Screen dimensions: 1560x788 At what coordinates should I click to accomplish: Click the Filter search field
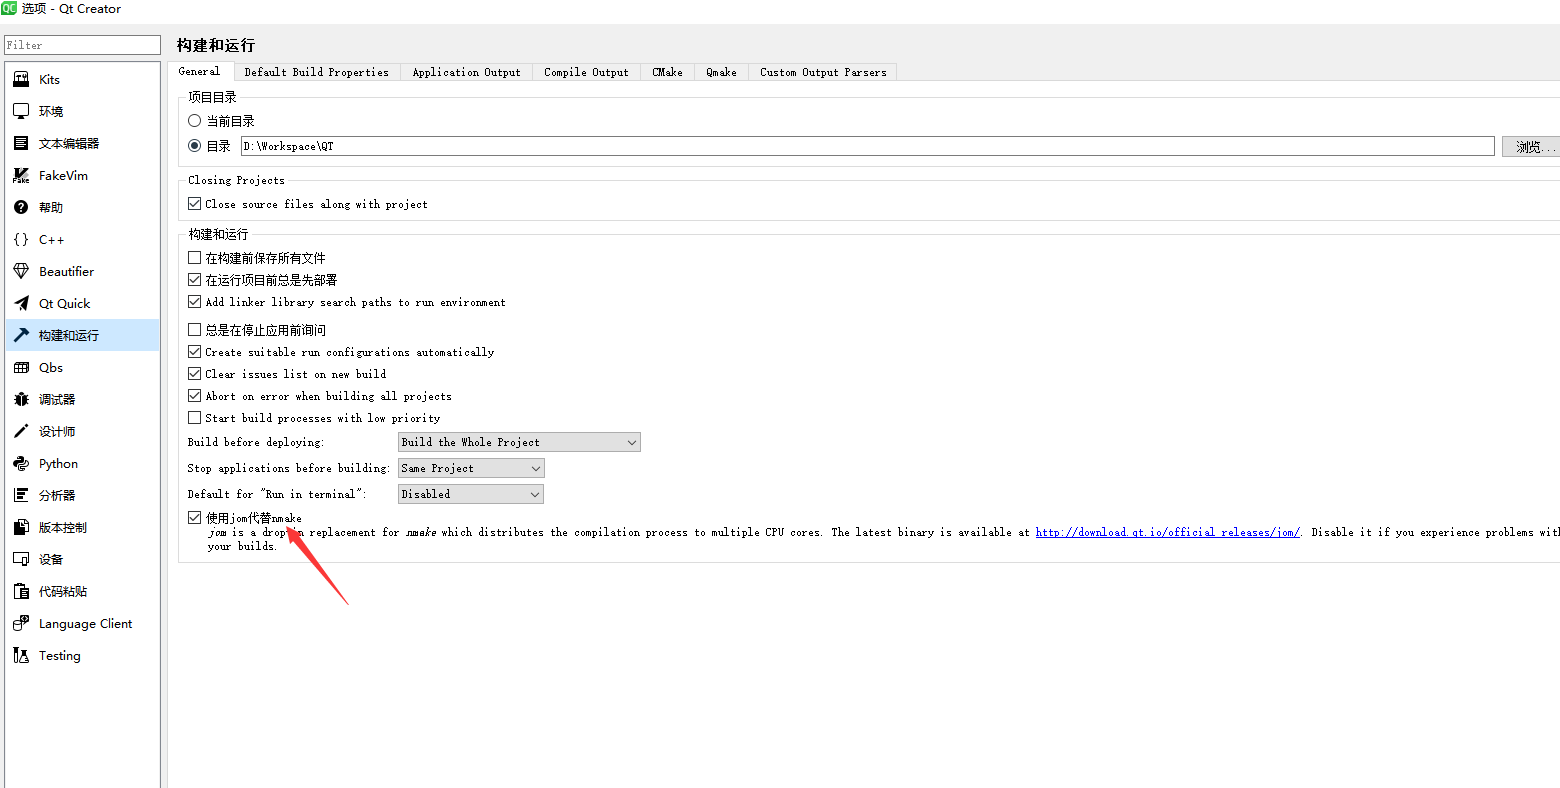click(x=82, y=45)
